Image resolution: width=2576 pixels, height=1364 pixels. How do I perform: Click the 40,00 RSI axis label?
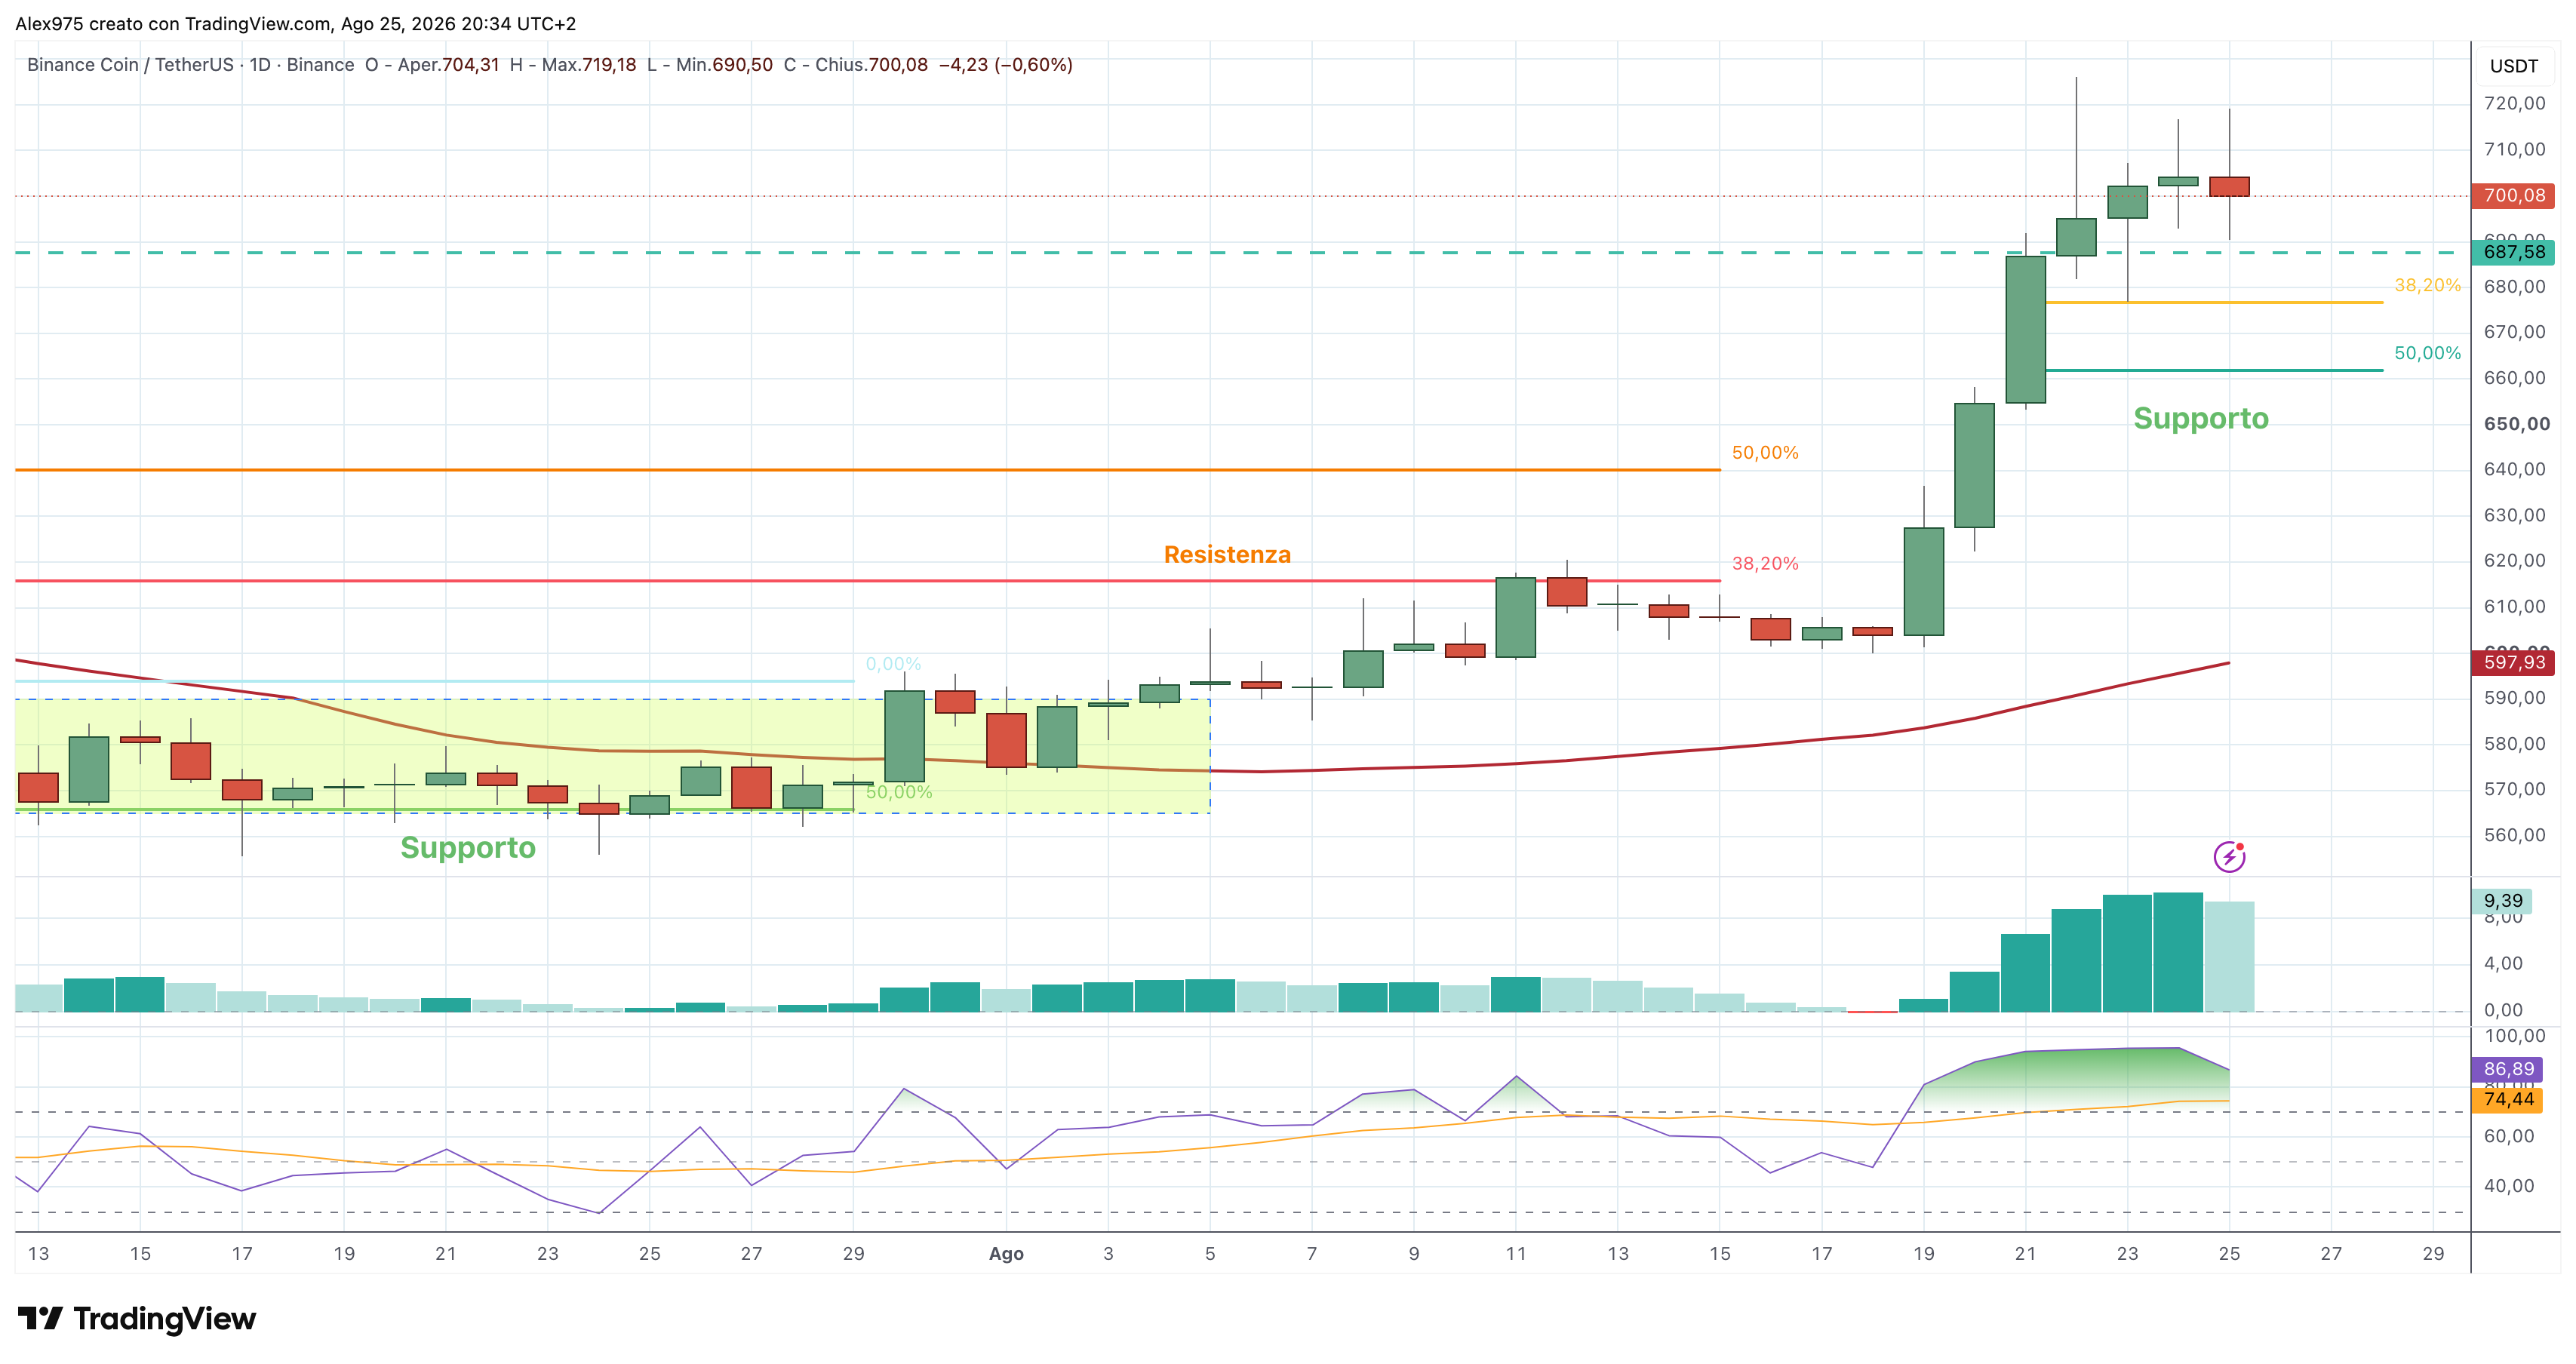pyautogui.click(x=2509, y=1186)
